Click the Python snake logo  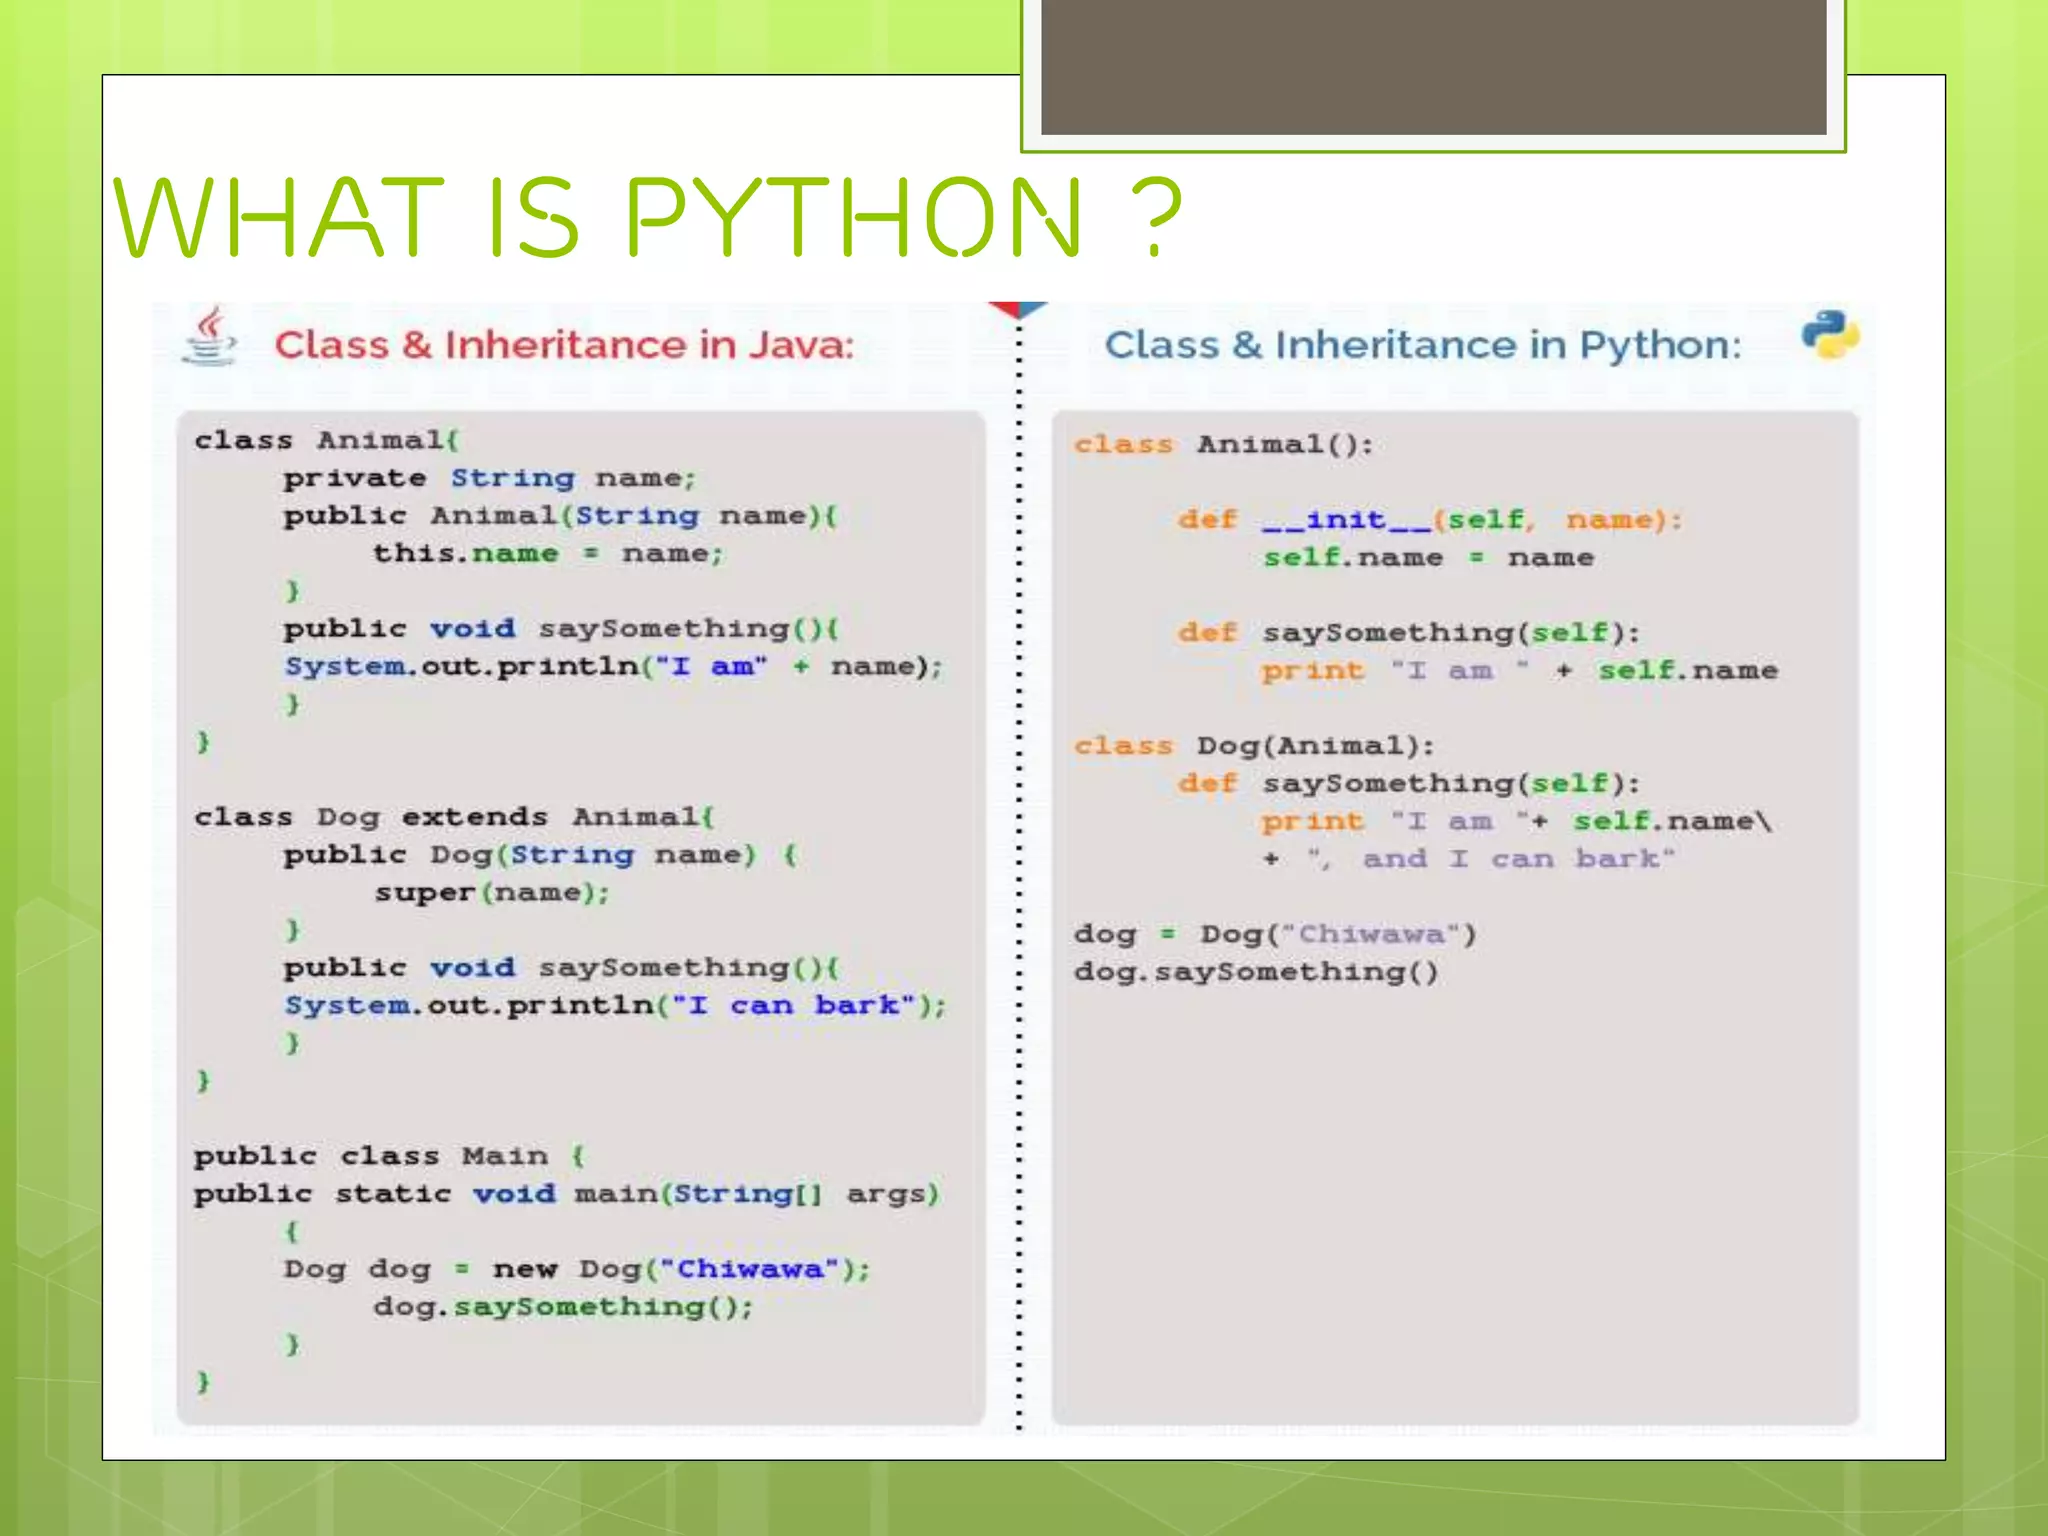point(1830,335)
